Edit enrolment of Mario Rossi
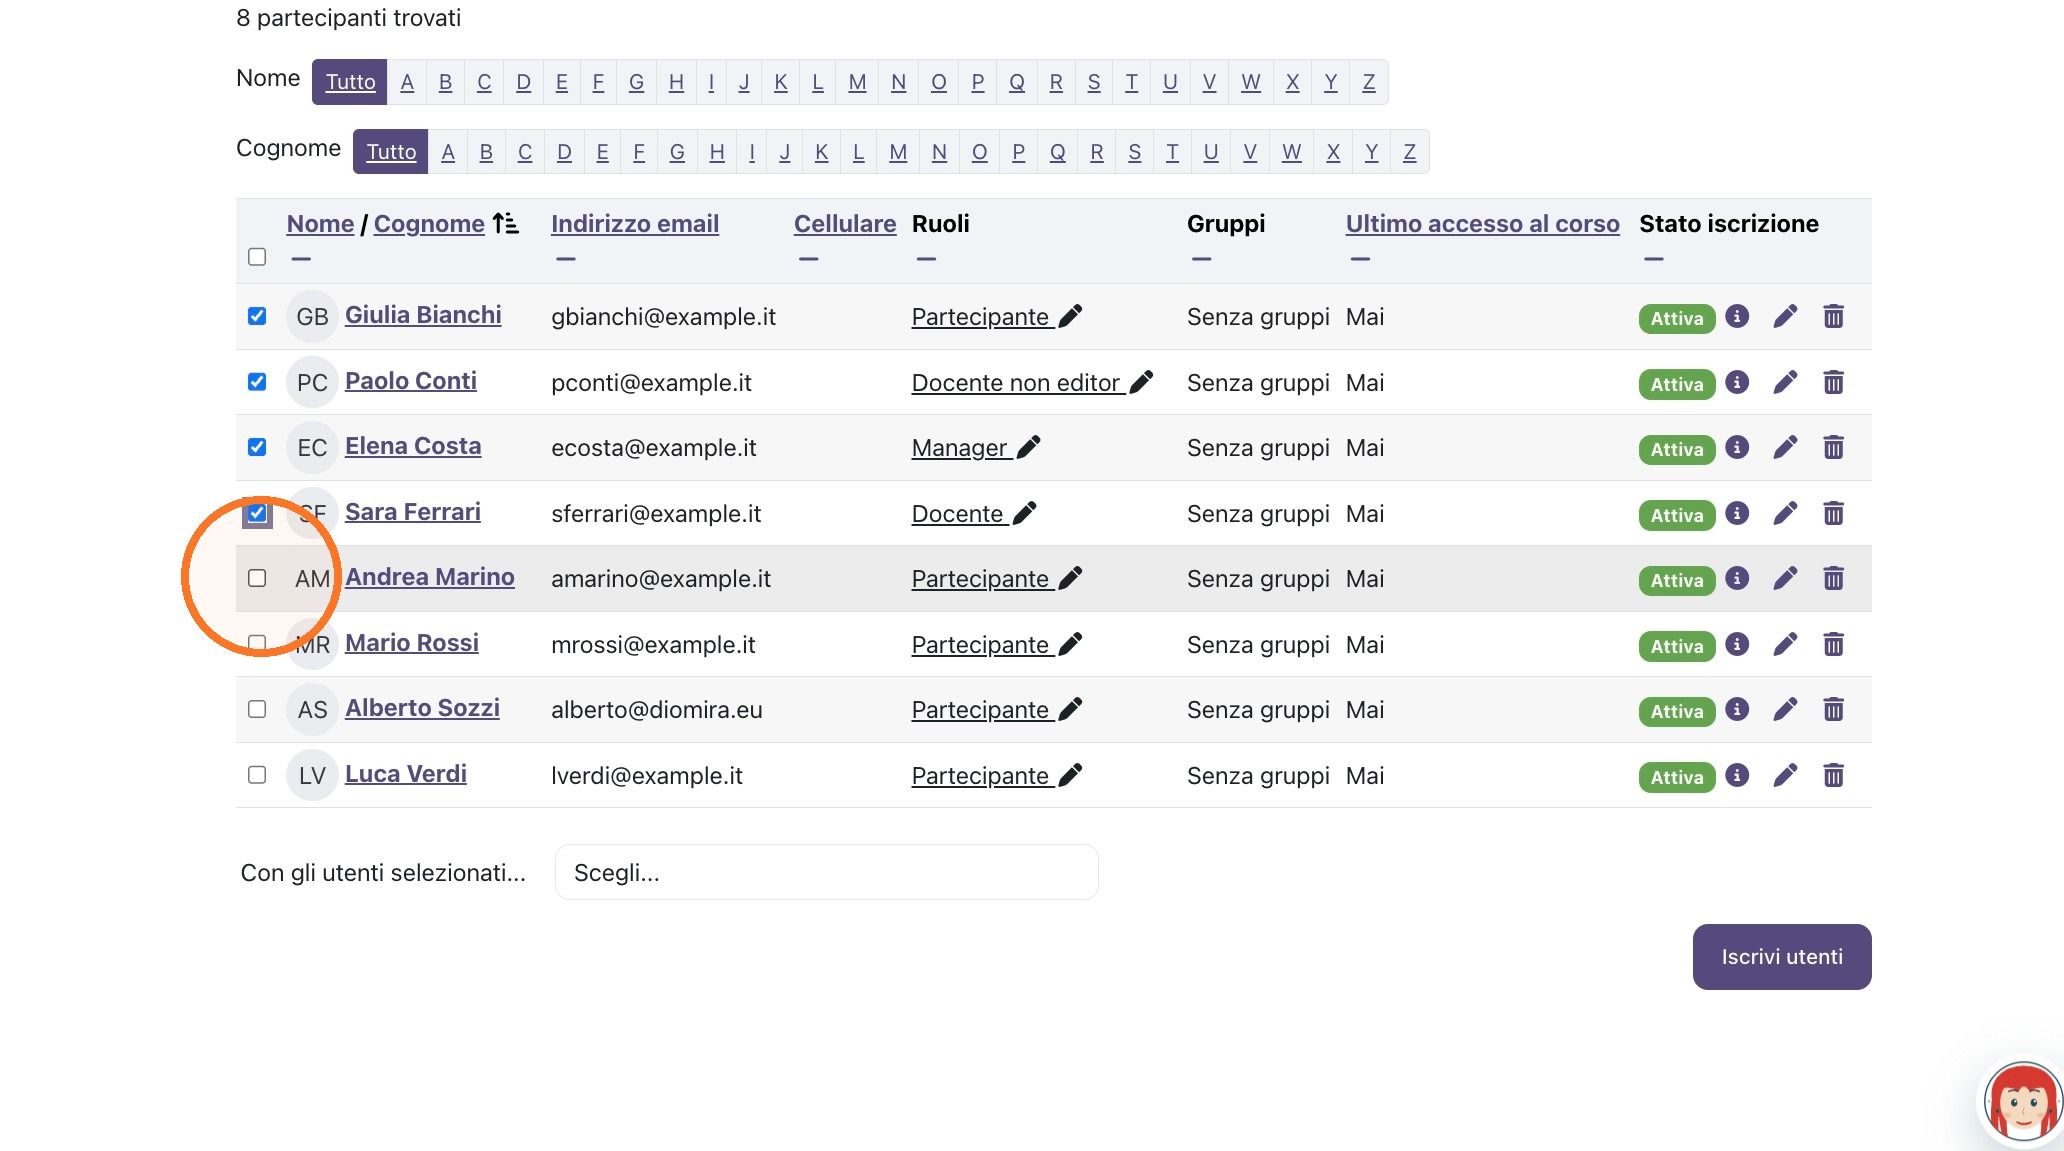The image size is (2064, 1151). click(x=1785, y=644)
